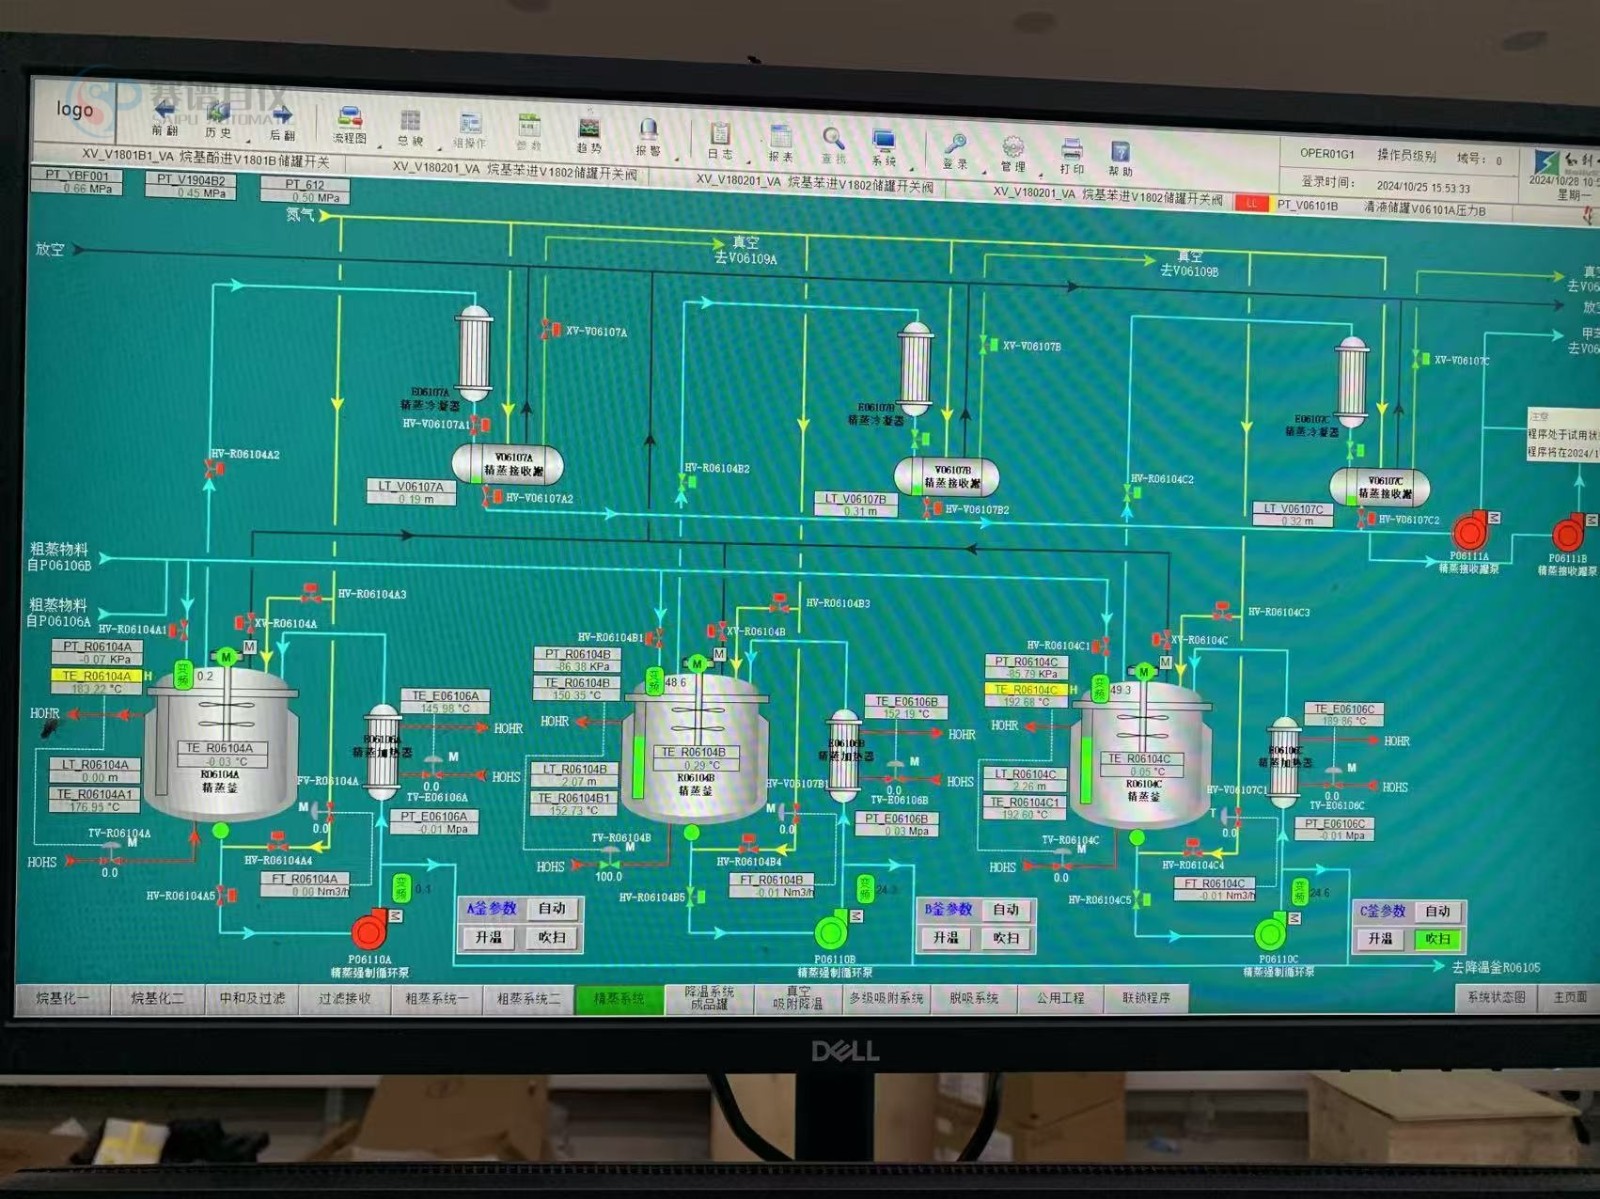
Task: Expand the arrow beside 总貌
Action: click(x=439, y=148)
